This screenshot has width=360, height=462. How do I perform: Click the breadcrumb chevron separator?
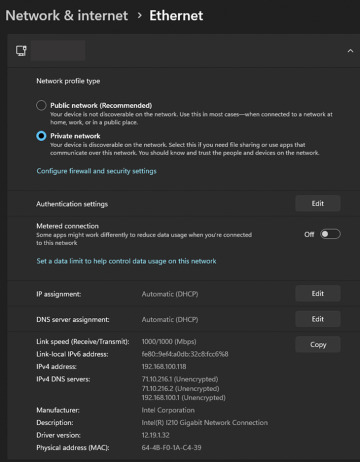(139, 16)
